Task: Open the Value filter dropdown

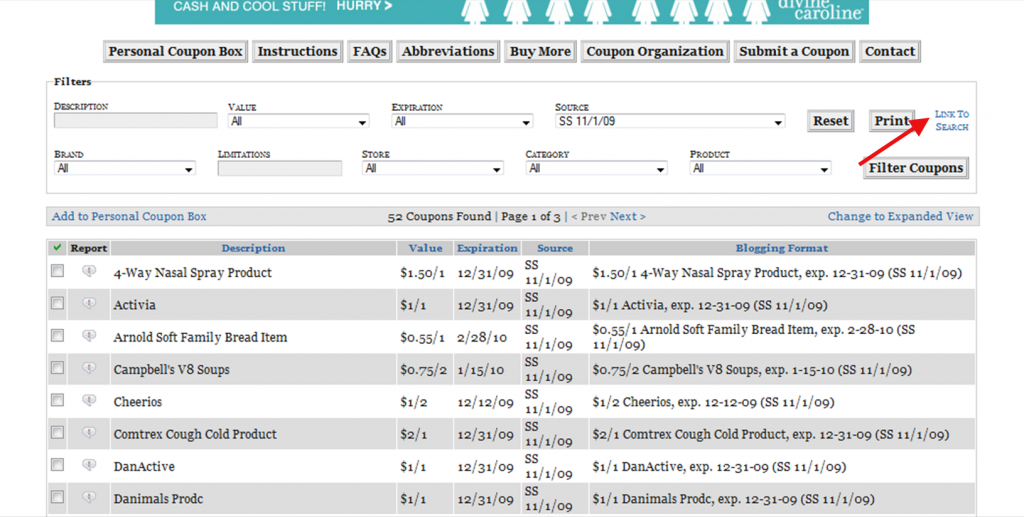Action: click(x=298, y=121)
